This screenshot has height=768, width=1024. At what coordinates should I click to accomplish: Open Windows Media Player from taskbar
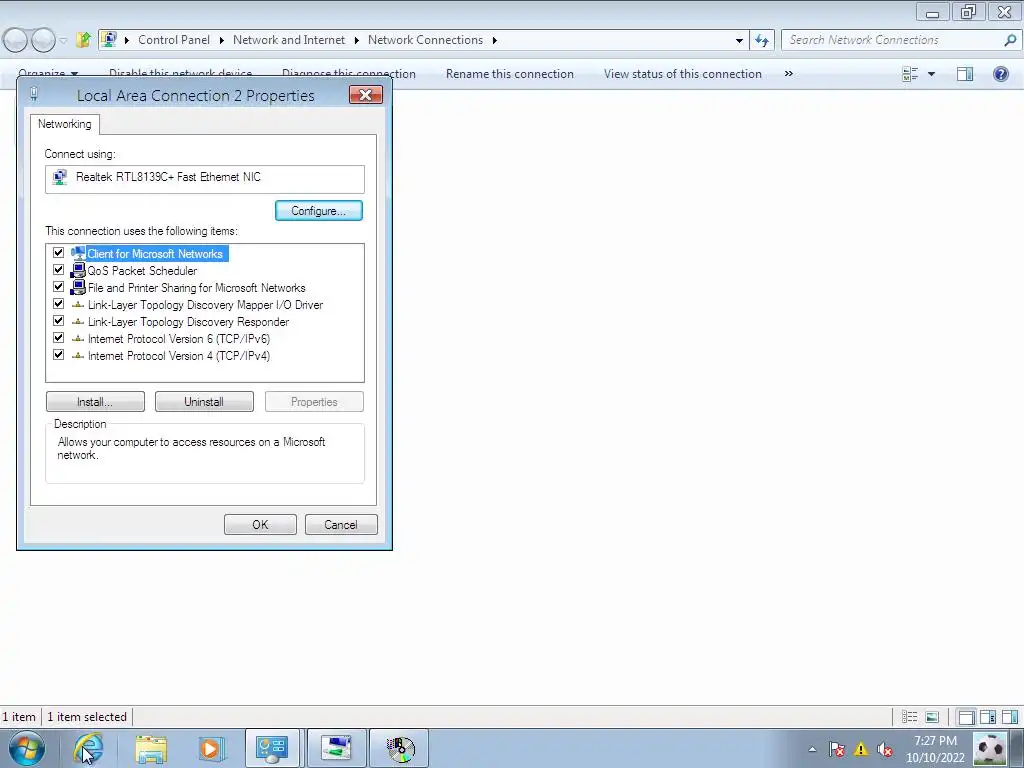pos(211,748)
